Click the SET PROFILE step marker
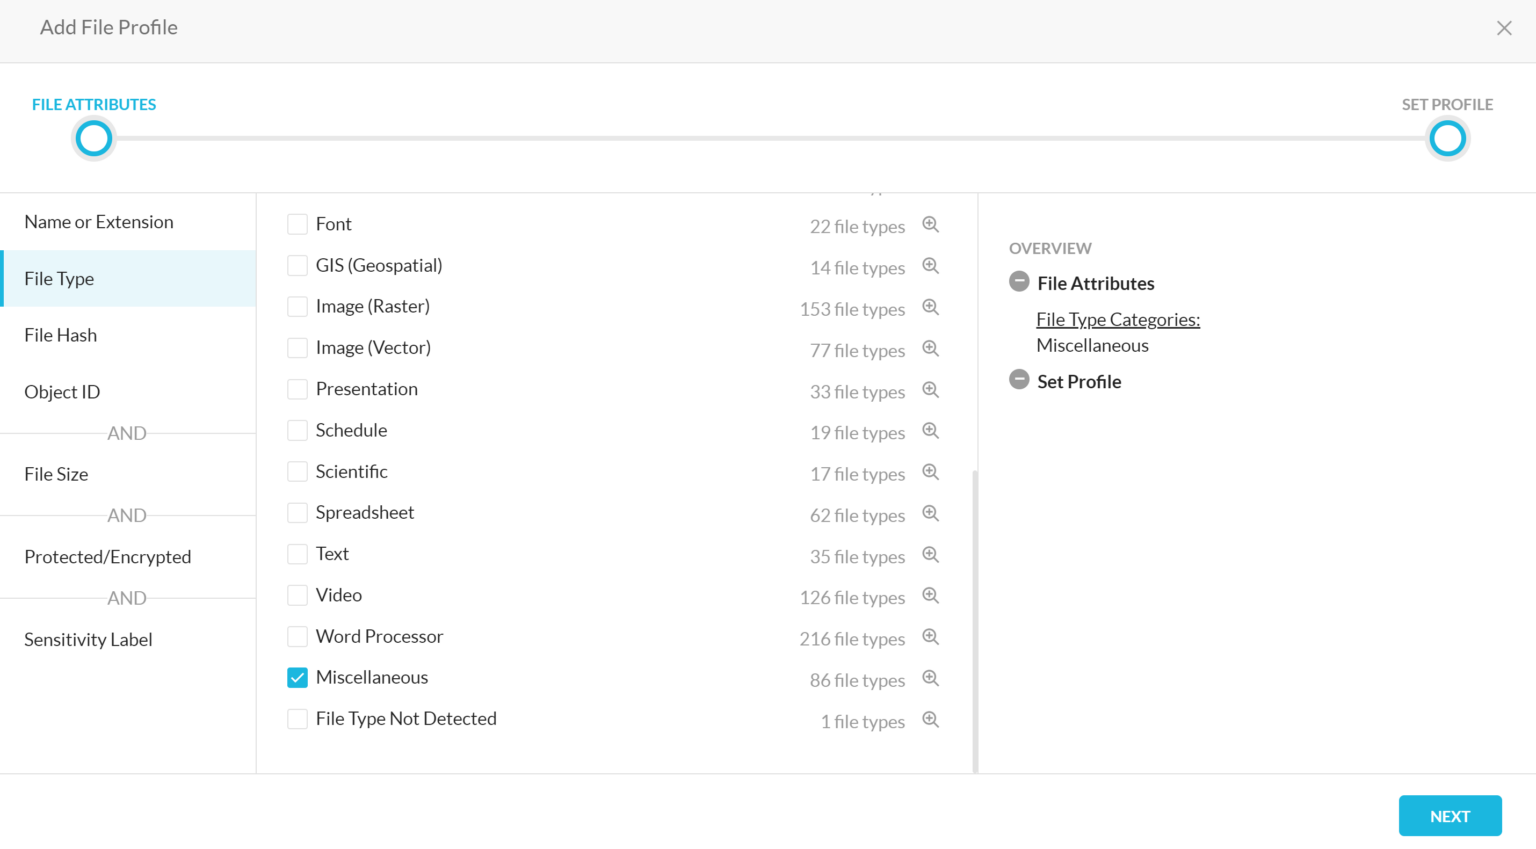Image resolution: width=1536 pixels, height=849 pixels. pos(1447,138)
